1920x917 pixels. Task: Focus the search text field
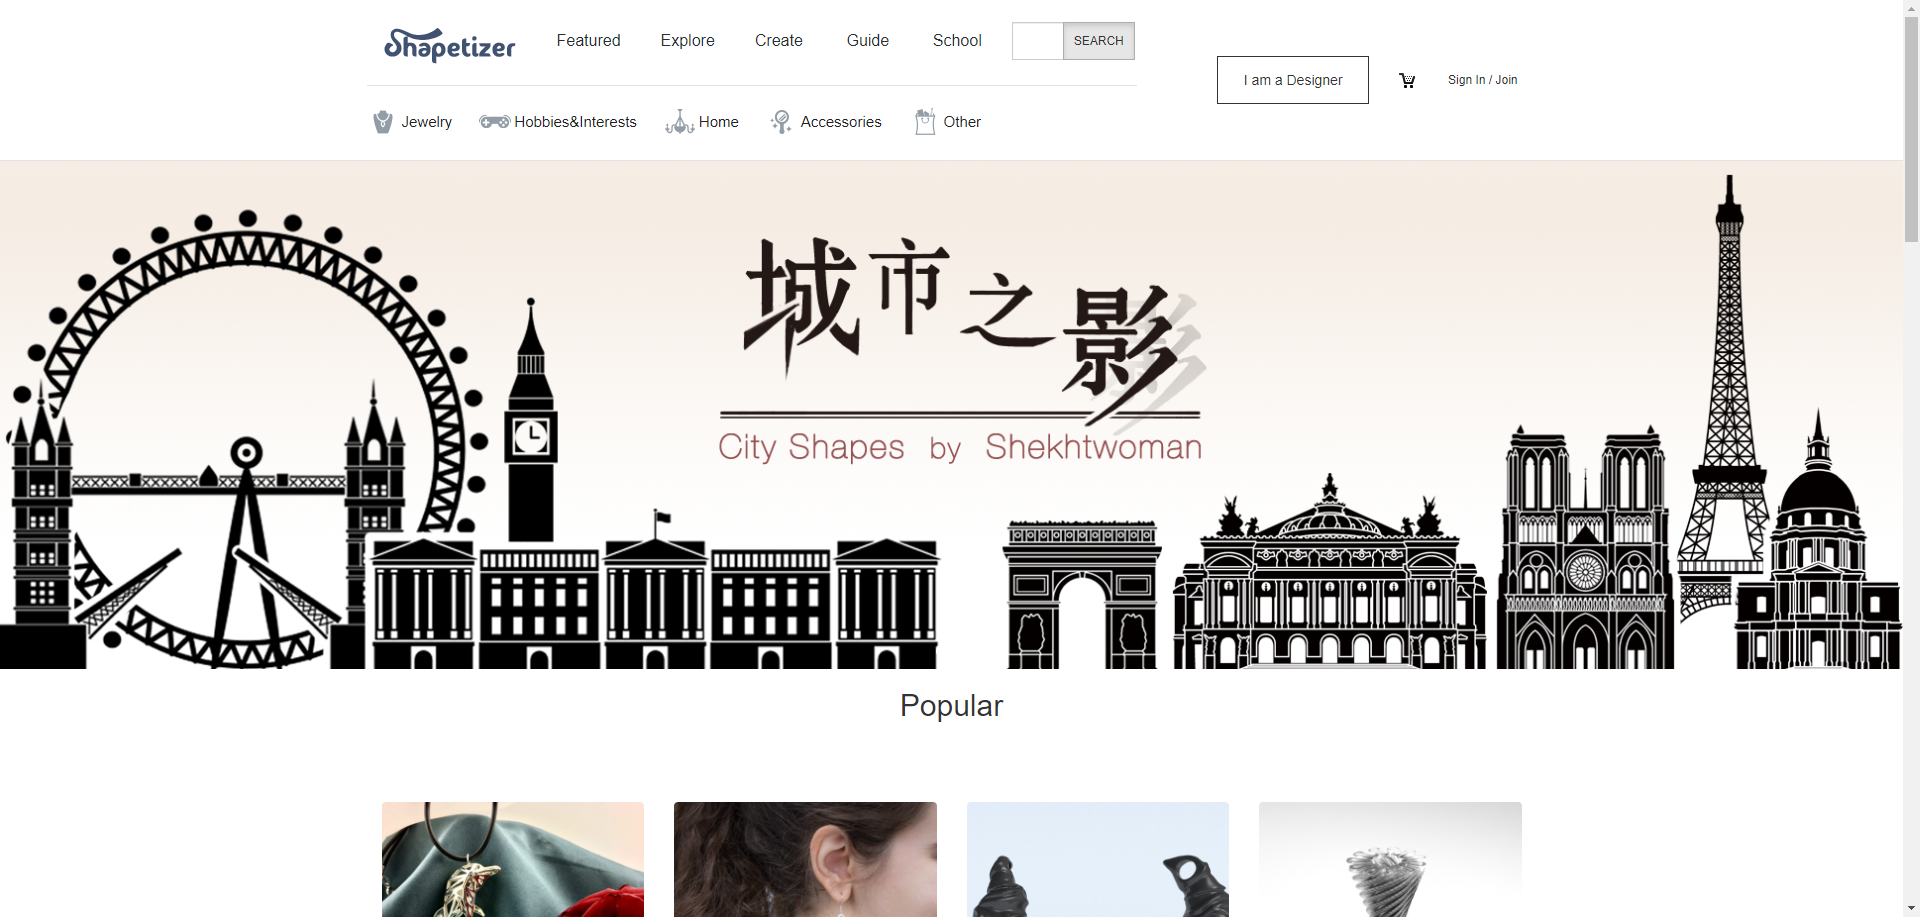[x=1037, y=41]
